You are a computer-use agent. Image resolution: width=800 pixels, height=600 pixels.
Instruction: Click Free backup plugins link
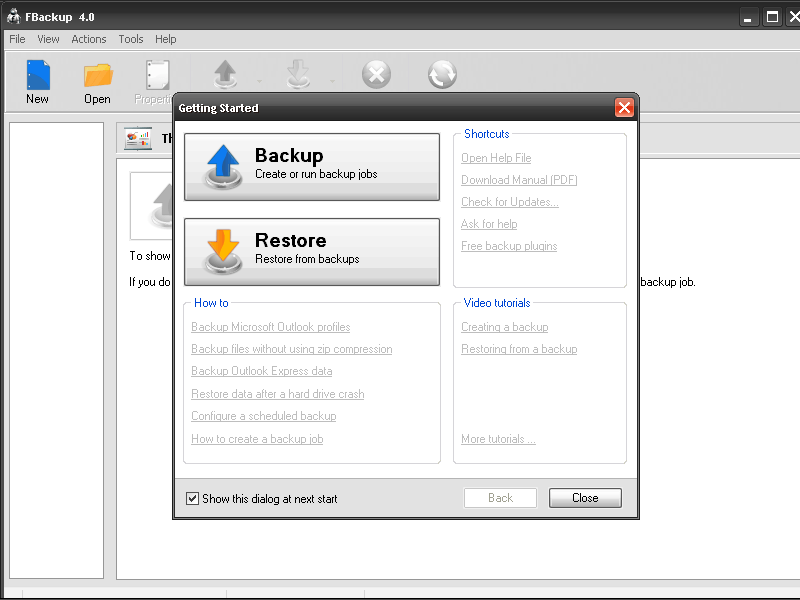(x=509, y=246)
